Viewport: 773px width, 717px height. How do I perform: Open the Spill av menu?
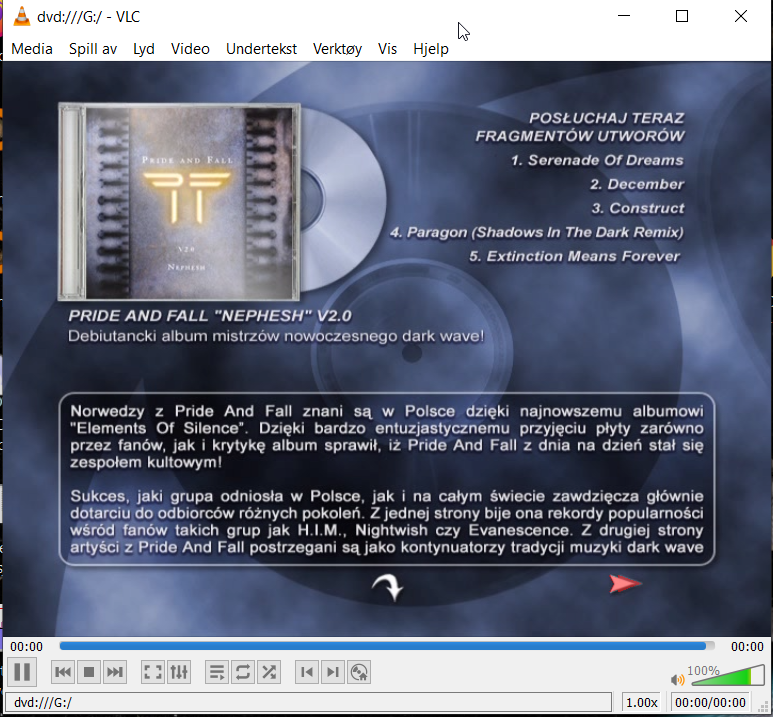pyautogui.click(x=93, y=49)
